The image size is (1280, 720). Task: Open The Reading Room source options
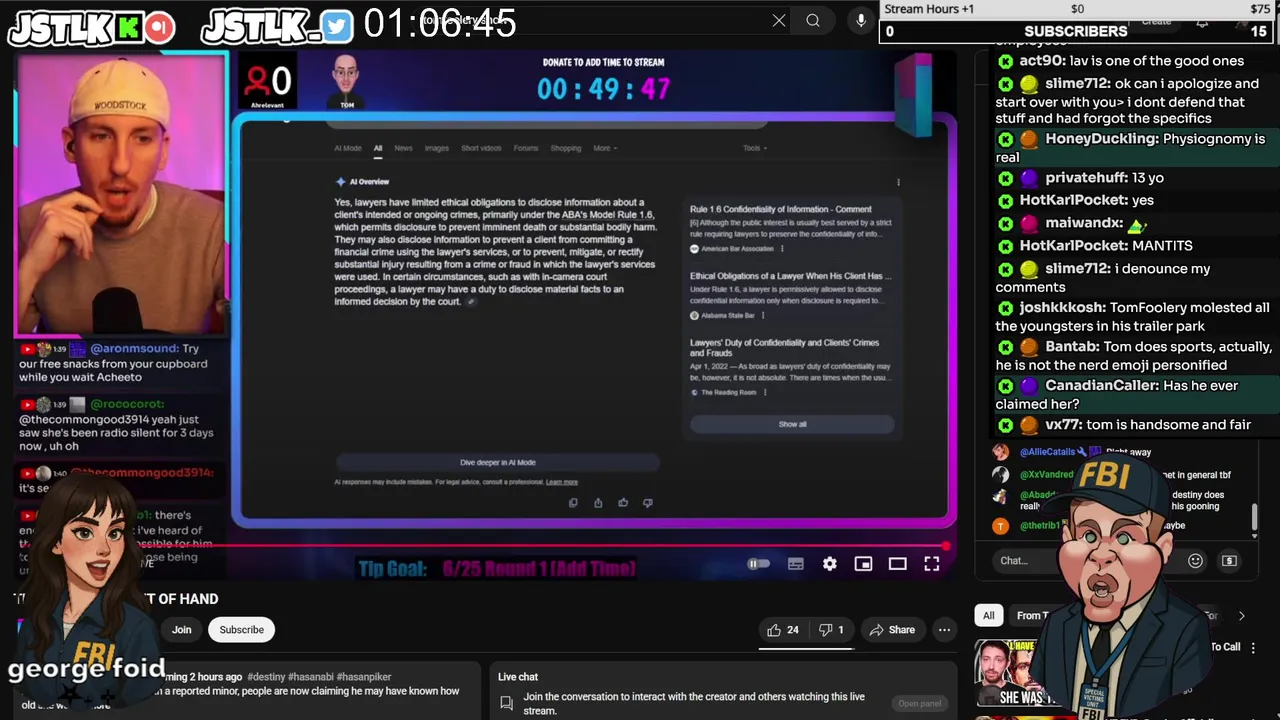[x=765, y=392]
